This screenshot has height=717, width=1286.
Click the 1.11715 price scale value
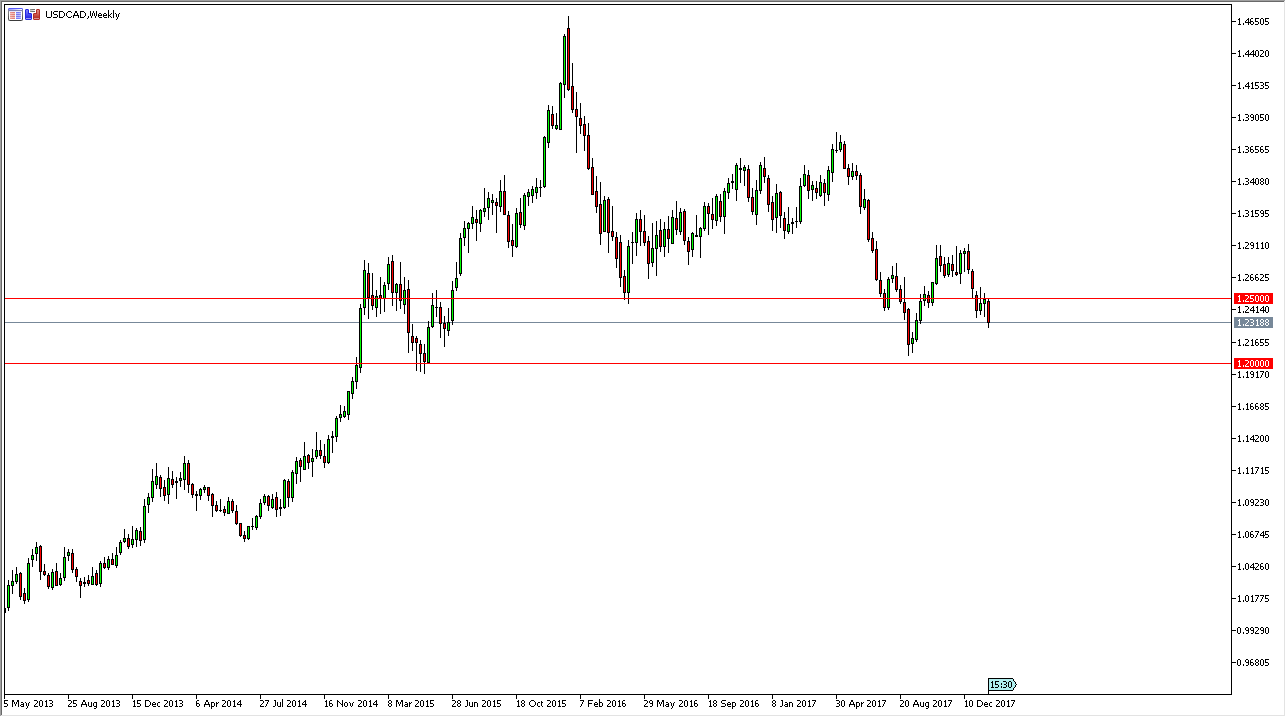tap(1255, 470)
